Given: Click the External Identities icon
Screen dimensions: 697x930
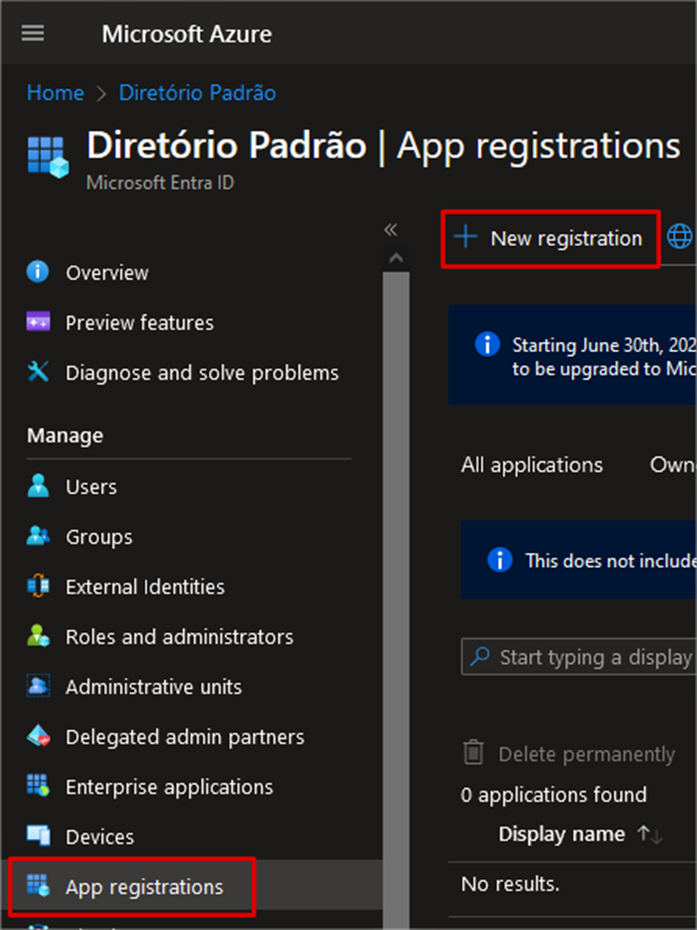Looking at the screenshot, I should (38, 585).
